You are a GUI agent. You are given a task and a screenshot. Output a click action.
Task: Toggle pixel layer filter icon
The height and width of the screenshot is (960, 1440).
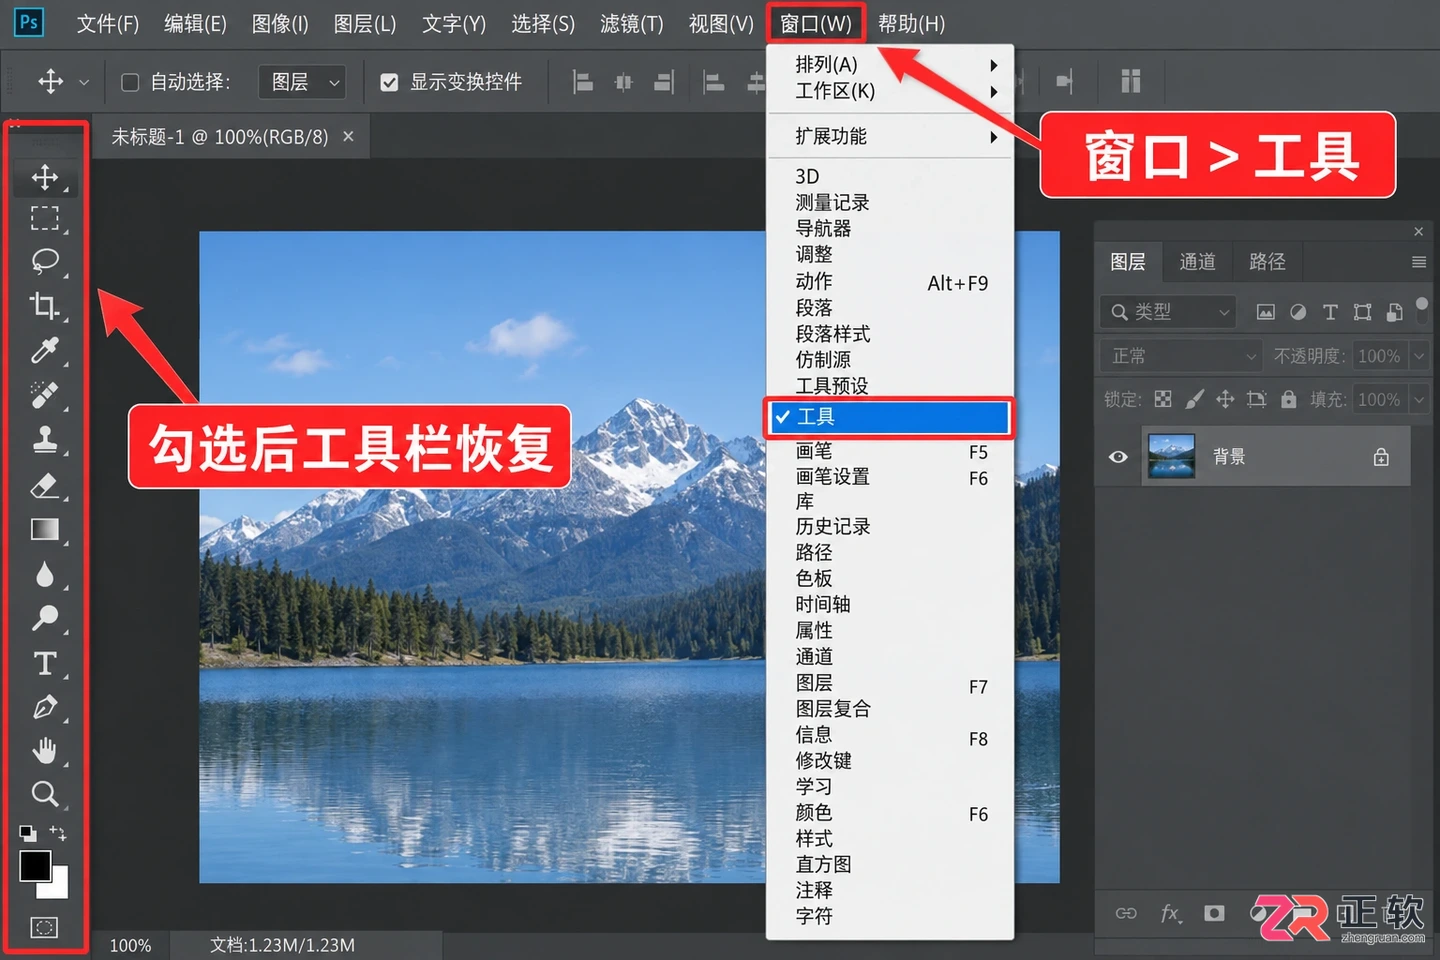[1266, 312]
